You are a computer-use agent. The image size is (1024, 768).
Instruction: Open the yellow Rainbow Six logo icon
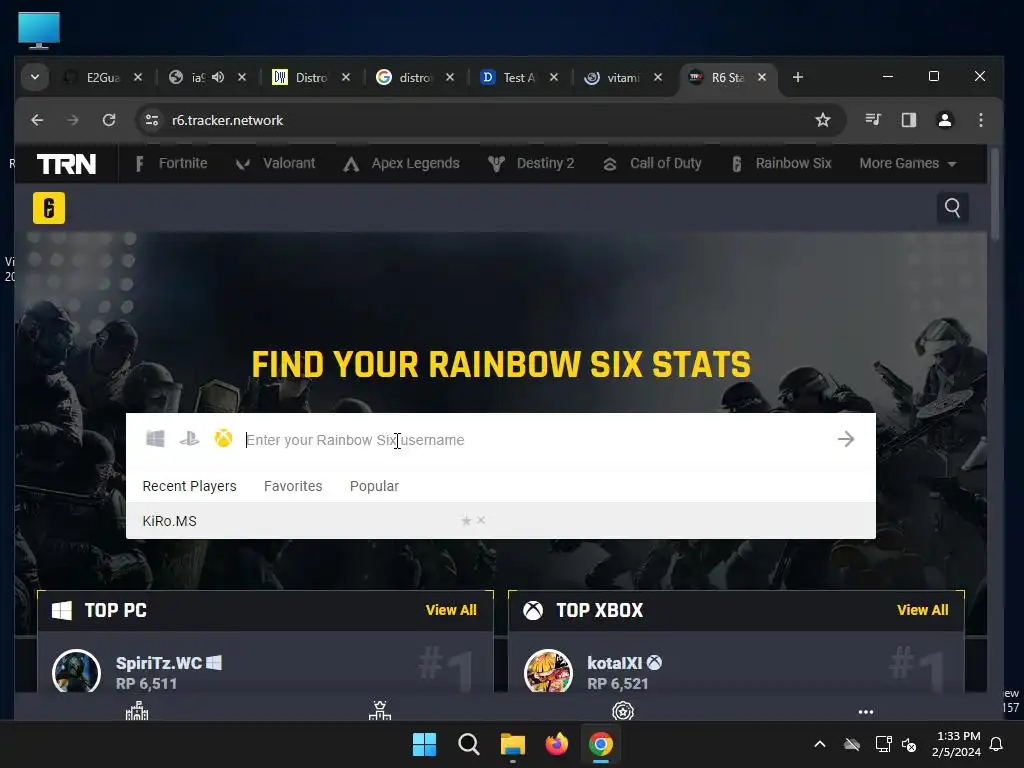click(x=49, y=208)
